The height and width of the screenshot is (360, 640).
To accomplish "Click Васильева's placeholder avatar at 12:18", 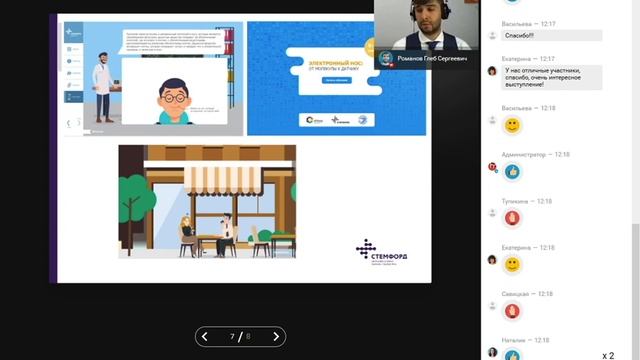I will click(x=492, y=120).
